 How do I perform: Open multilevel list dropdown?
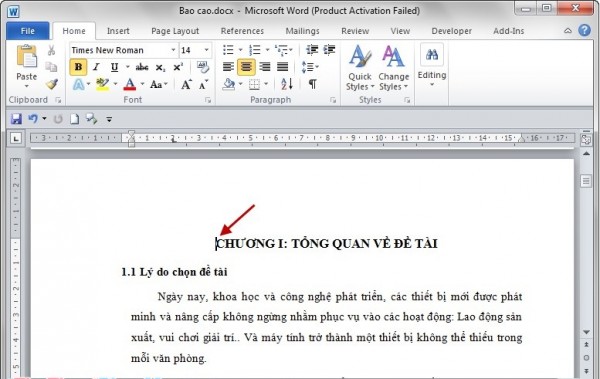coord(284,50)
